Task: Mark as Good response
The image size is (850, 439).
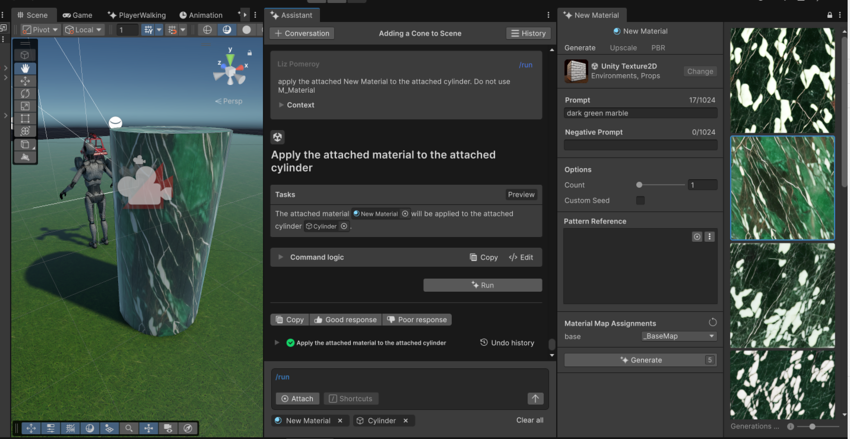Action: pos(345,320)
